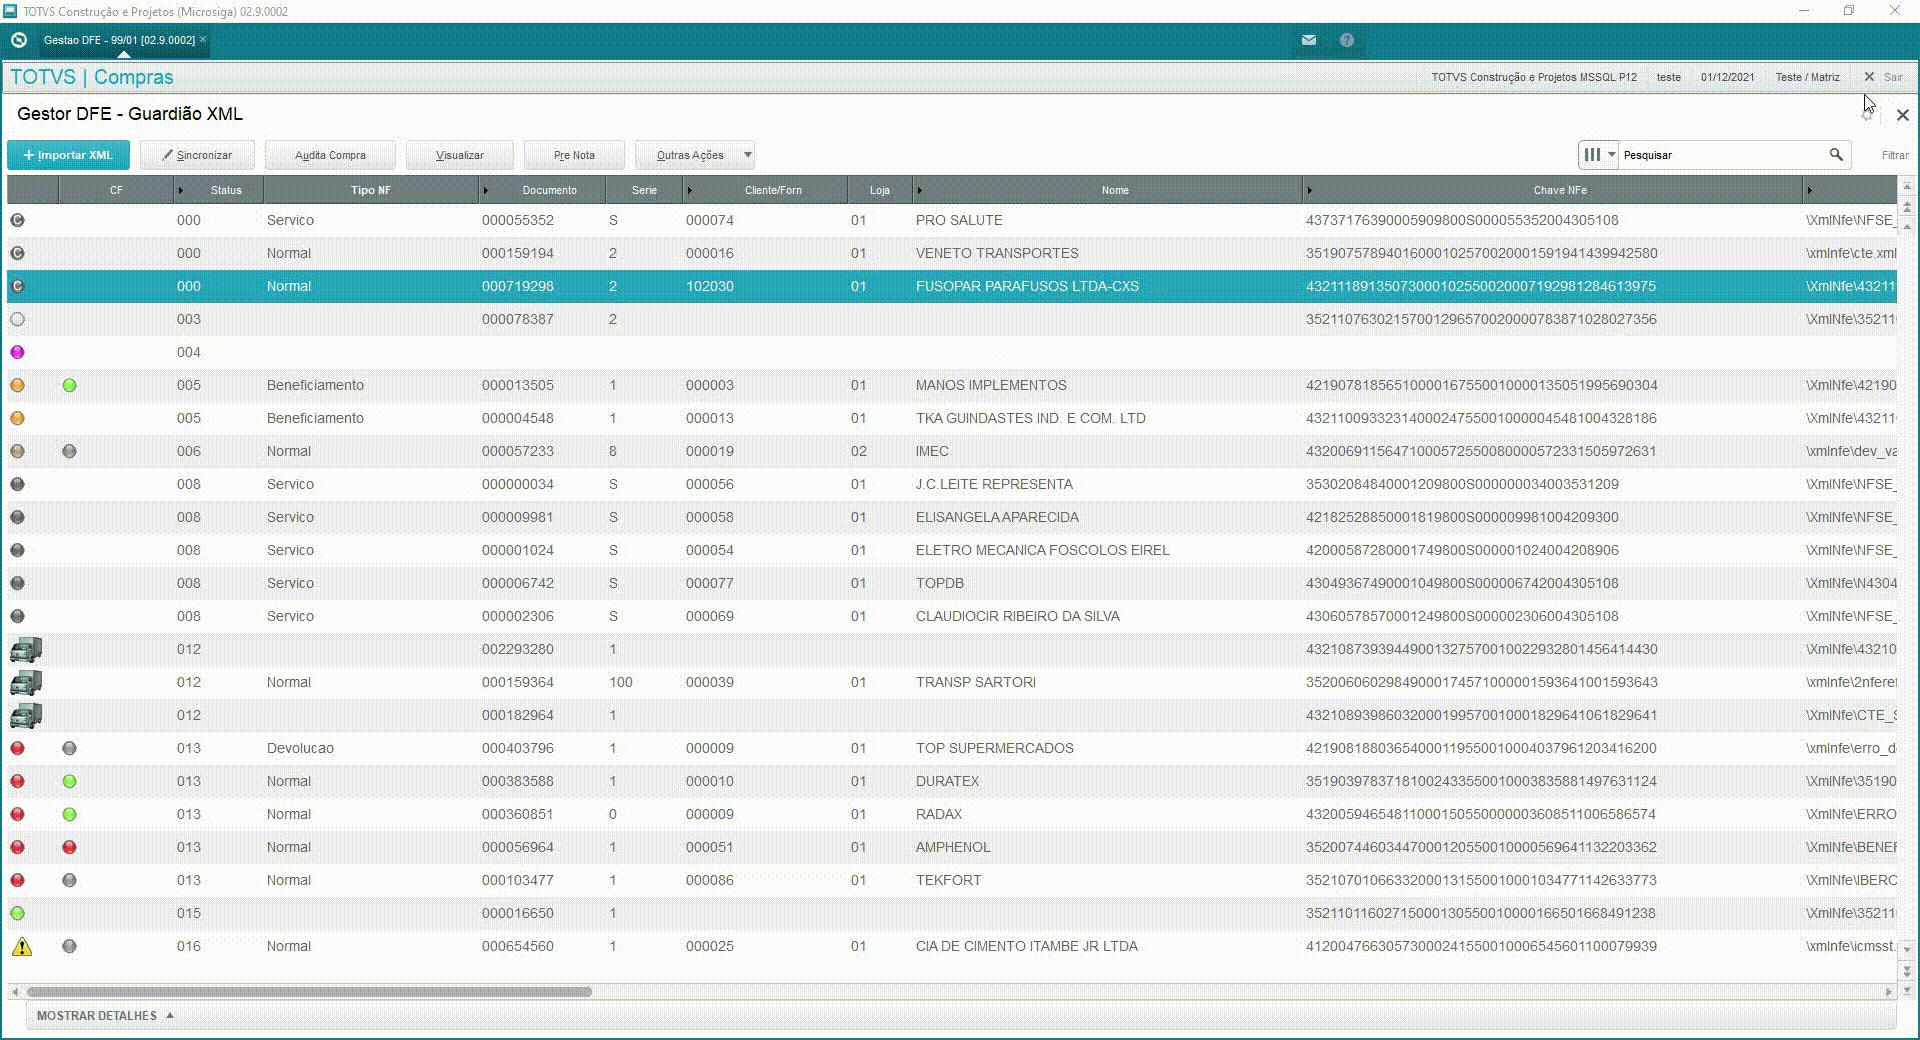Open the Status column header arrow
Screen dimensions: 1920x1040
click(x=181, y=190)
